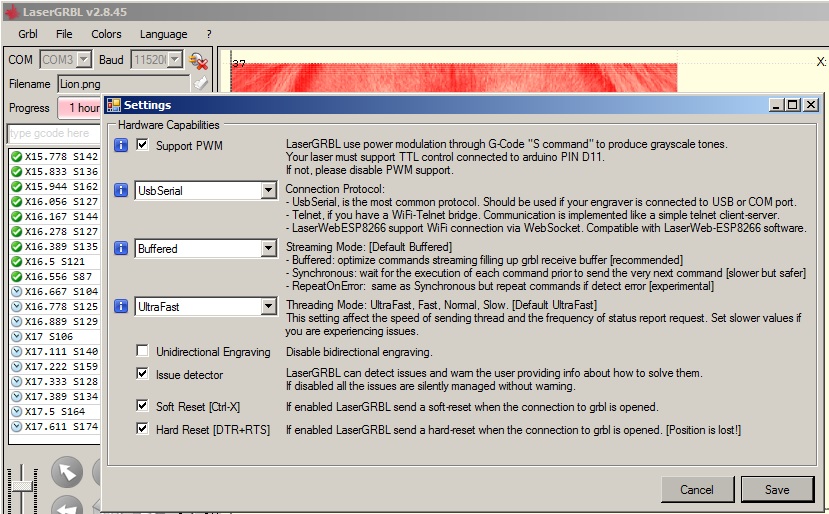
Task: Enable Unidirectional Engraving checkbox
Action: click(142, 351)
